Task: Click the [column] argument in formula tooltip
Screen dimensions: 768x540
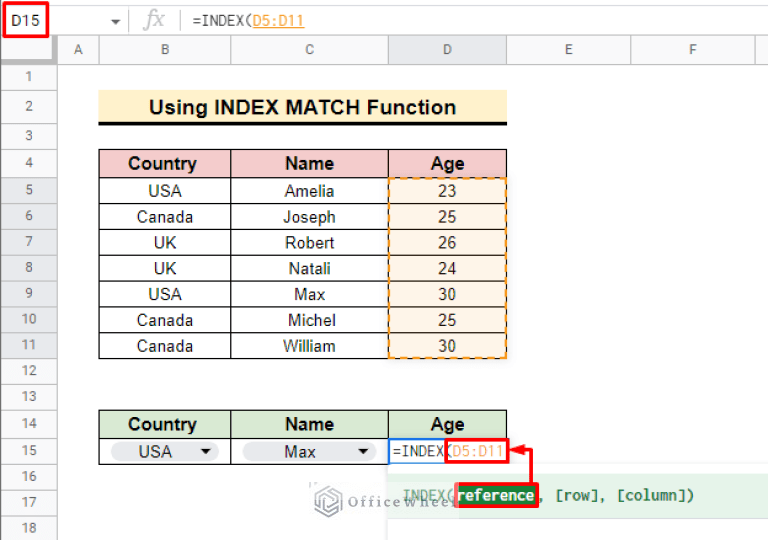Action: click(x=651, y=495)
